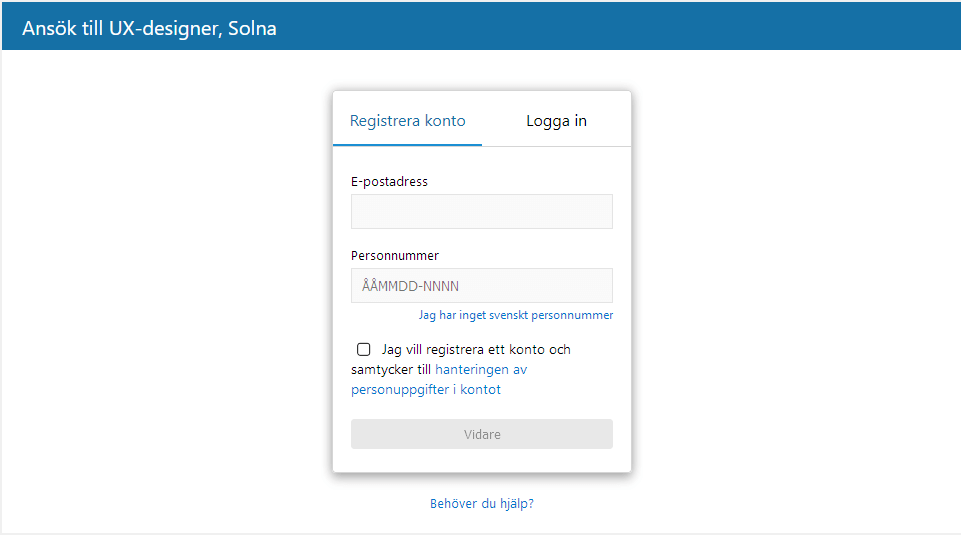Click the 'Ansök till UX-designer, Solna' heading
Viewport: 961px width, 535px height.
tap(150, 28)
